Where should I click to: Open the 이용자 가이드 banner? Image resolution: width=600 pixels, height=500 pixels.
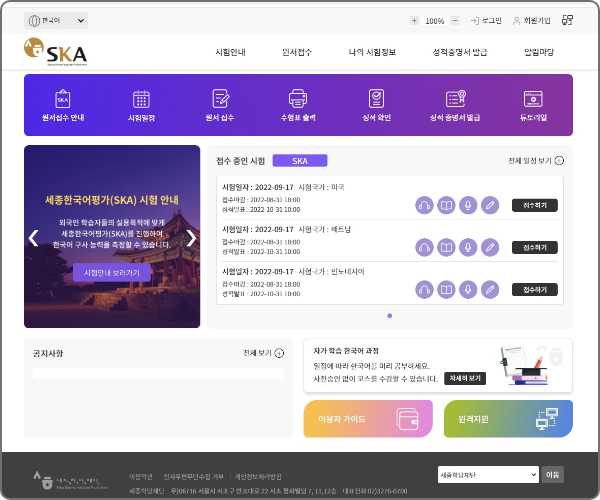(368, 419)
